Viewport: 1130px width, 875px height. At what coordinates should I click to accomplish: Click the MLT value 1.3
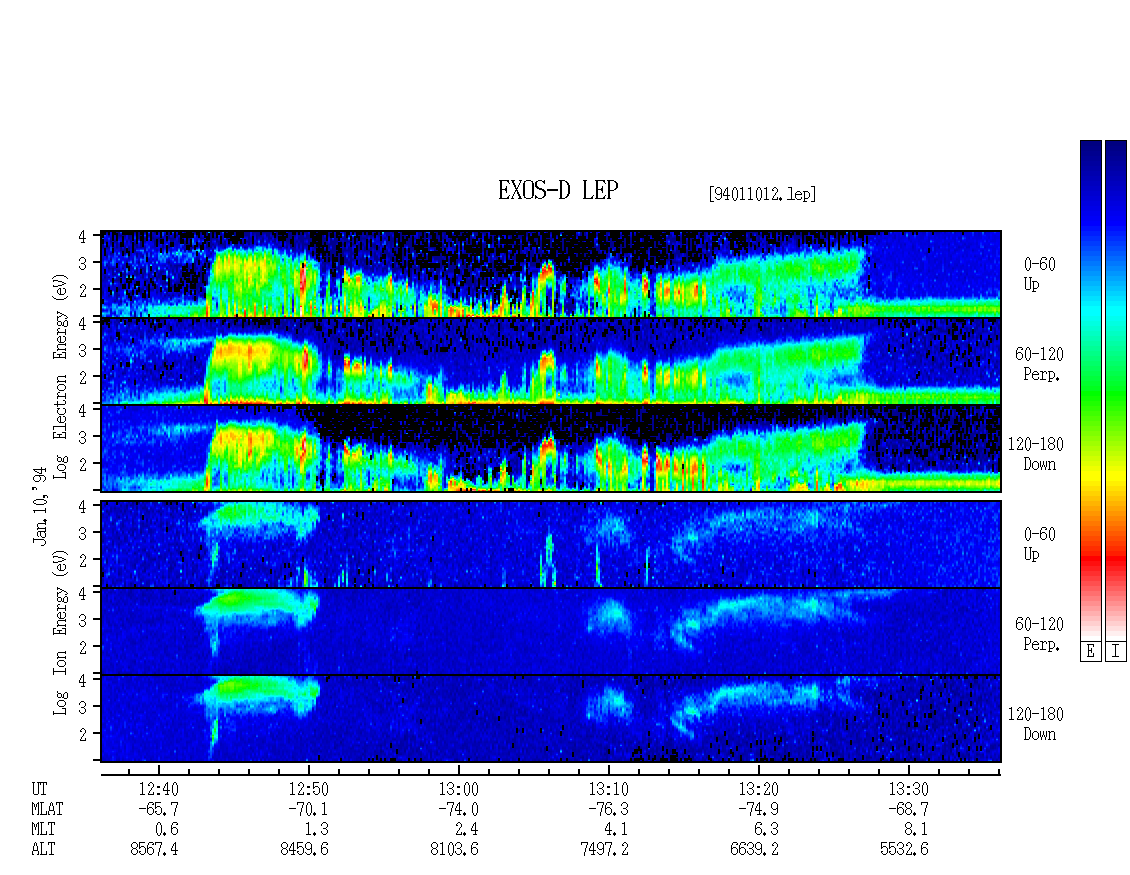click(316, 830)
